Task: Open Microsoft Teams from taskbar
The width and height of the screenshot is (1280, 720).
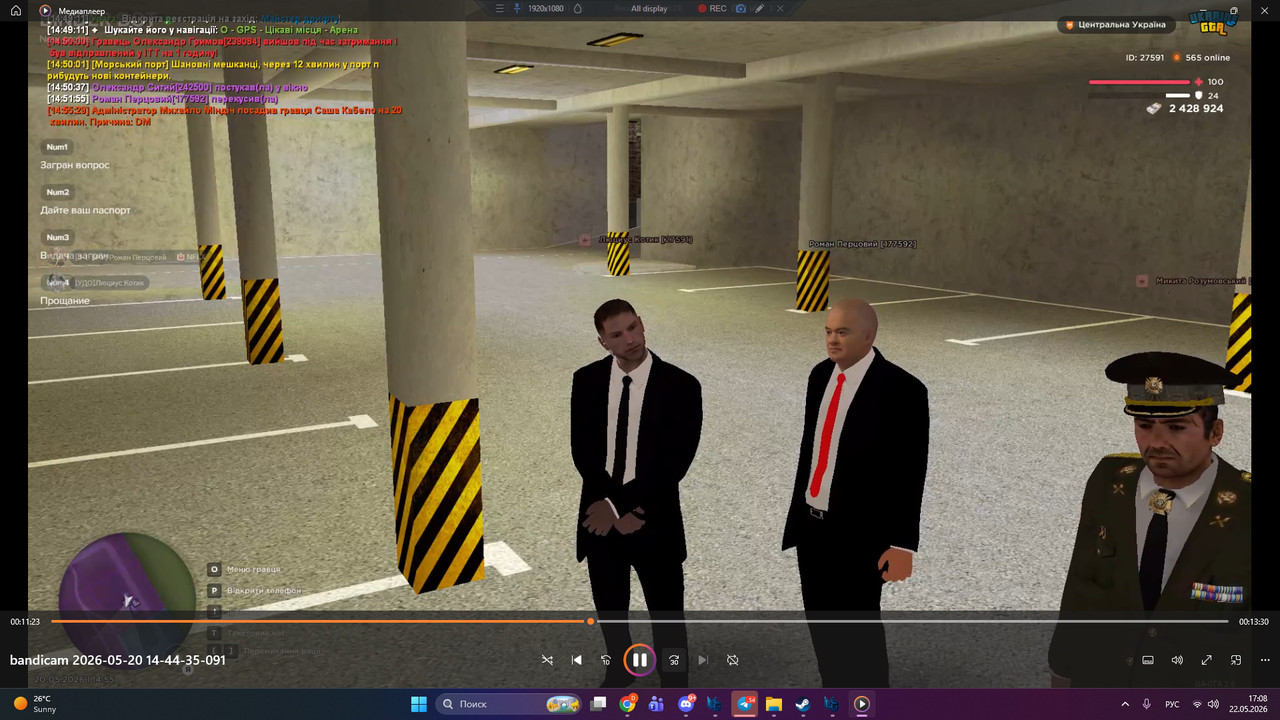Action: coord(656,704)
